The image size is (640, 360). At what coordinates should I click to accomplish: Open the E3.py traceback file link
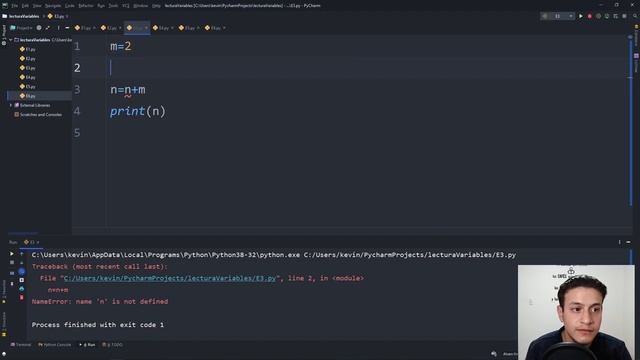click(x=170, y=278)
